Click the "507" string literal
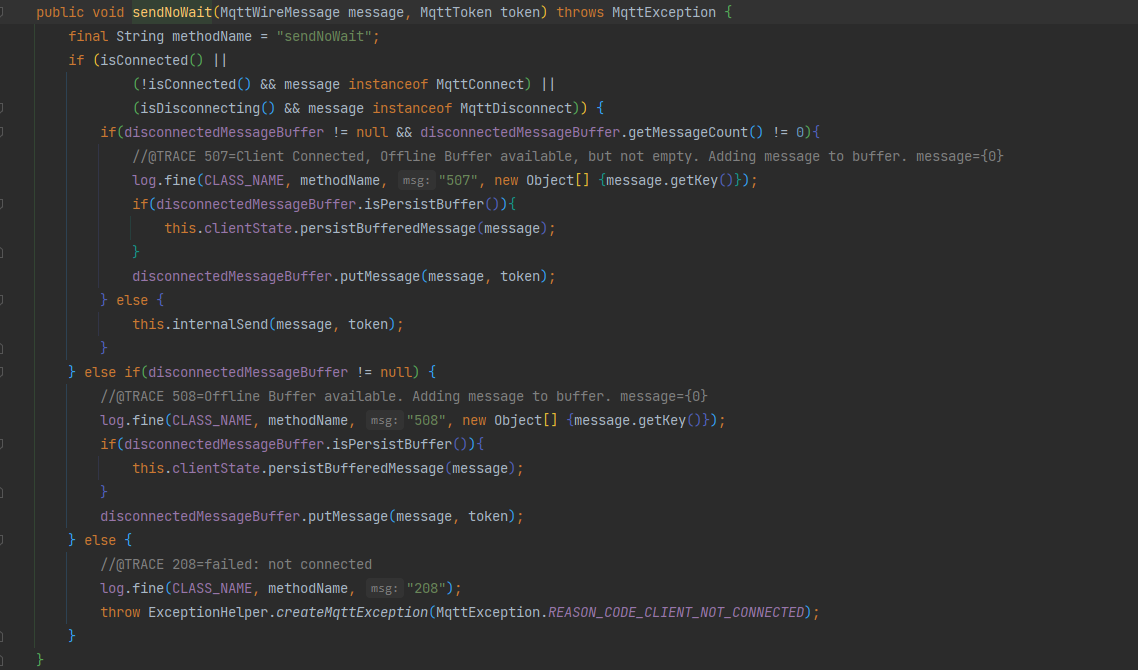The image size is (1138, 670). point(458,180)
